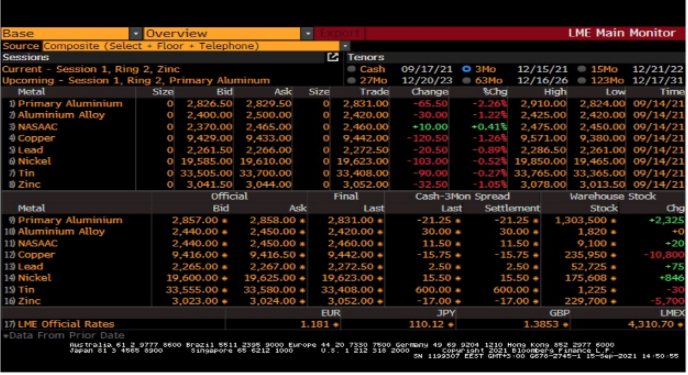Screen dimensions: 688x375
Task: Click the Export button
Action: click(340, 33)
